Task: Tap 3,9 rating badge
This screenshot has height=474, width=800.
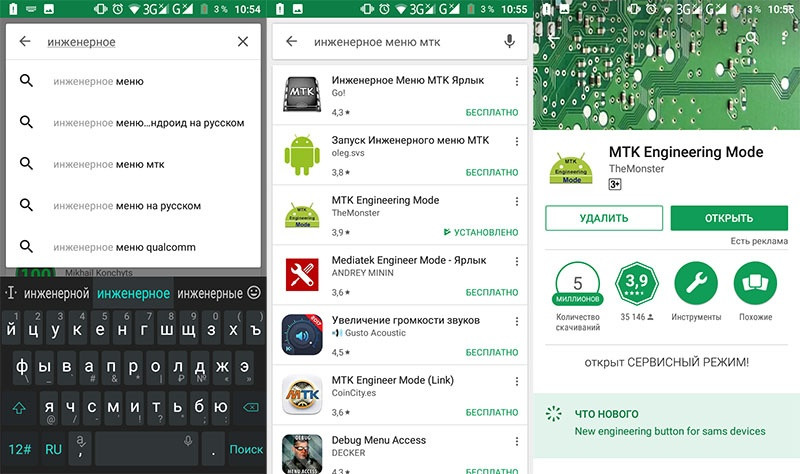Action: [x=637, y=283]
